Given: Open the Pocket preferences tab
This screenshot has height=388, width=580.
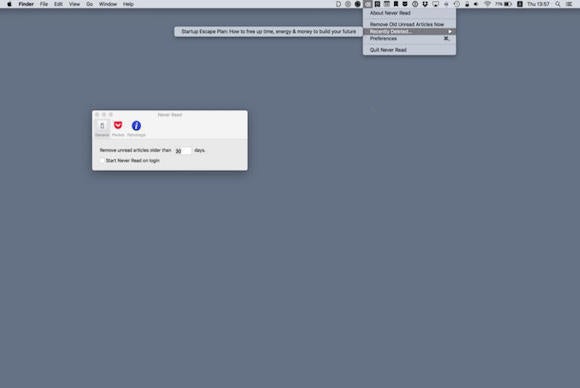Looking at the screenshot, I should coord(118,128).
